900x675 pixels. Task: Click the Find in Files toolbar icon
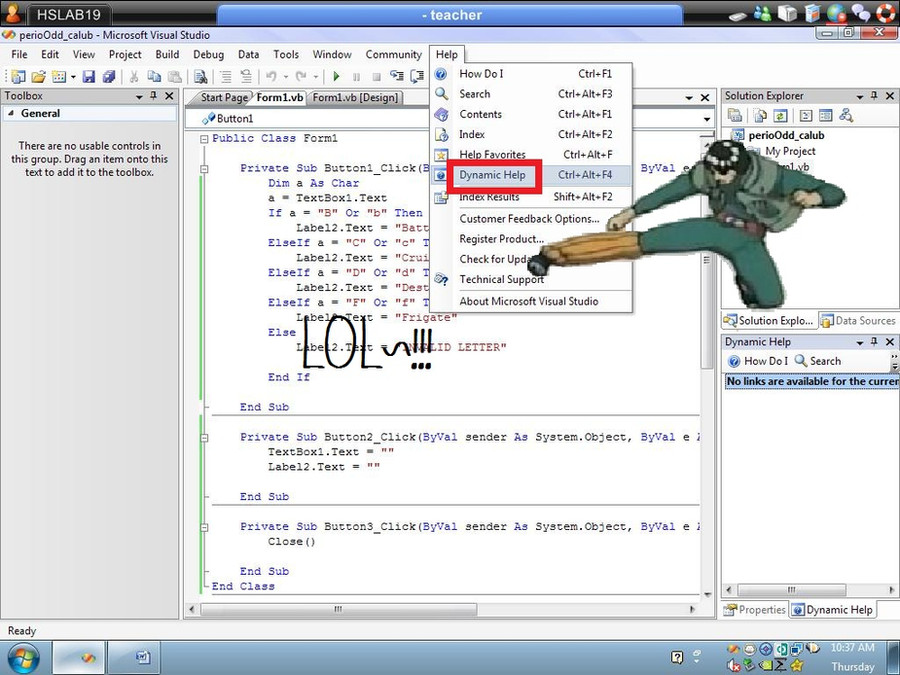tap(200, 76)
